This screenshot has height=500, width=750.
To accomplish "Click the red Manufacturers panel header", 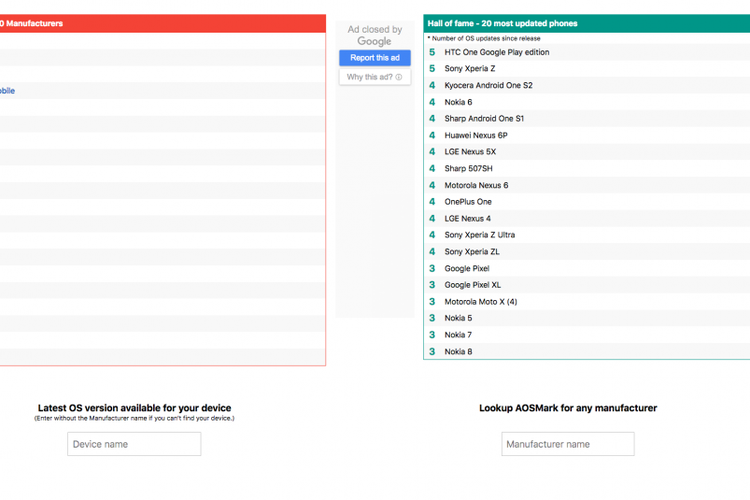I will coord(160,23).
